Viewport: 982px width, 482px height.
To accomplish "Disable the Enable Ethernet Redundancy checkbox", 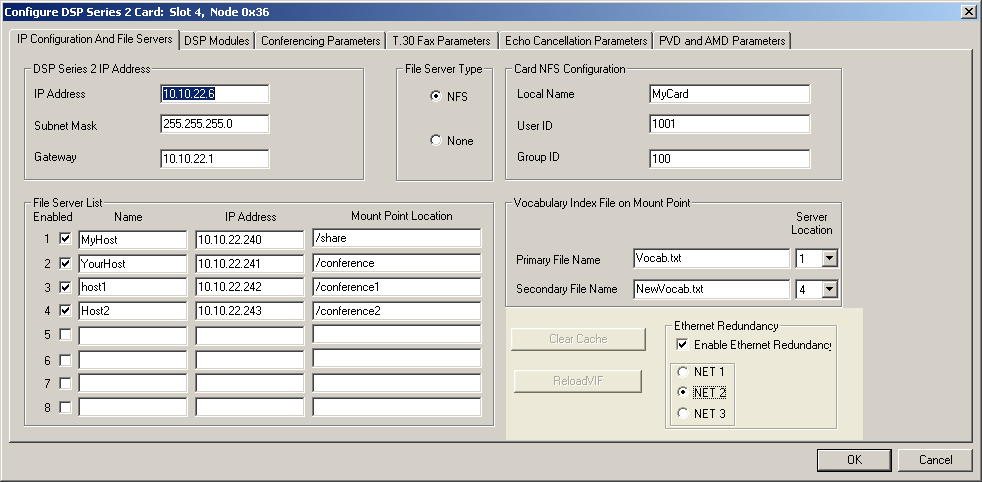I will (x=683, y=345).
